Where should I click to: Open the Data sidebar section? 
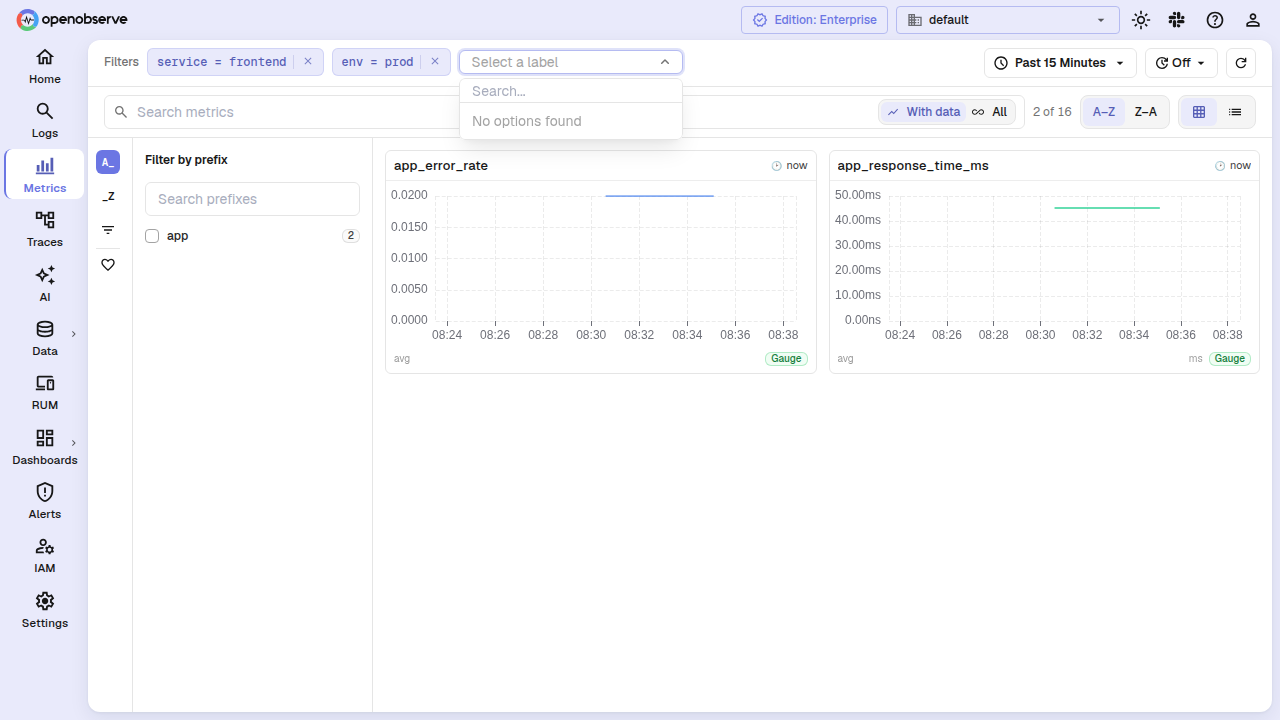click(44, 338)
